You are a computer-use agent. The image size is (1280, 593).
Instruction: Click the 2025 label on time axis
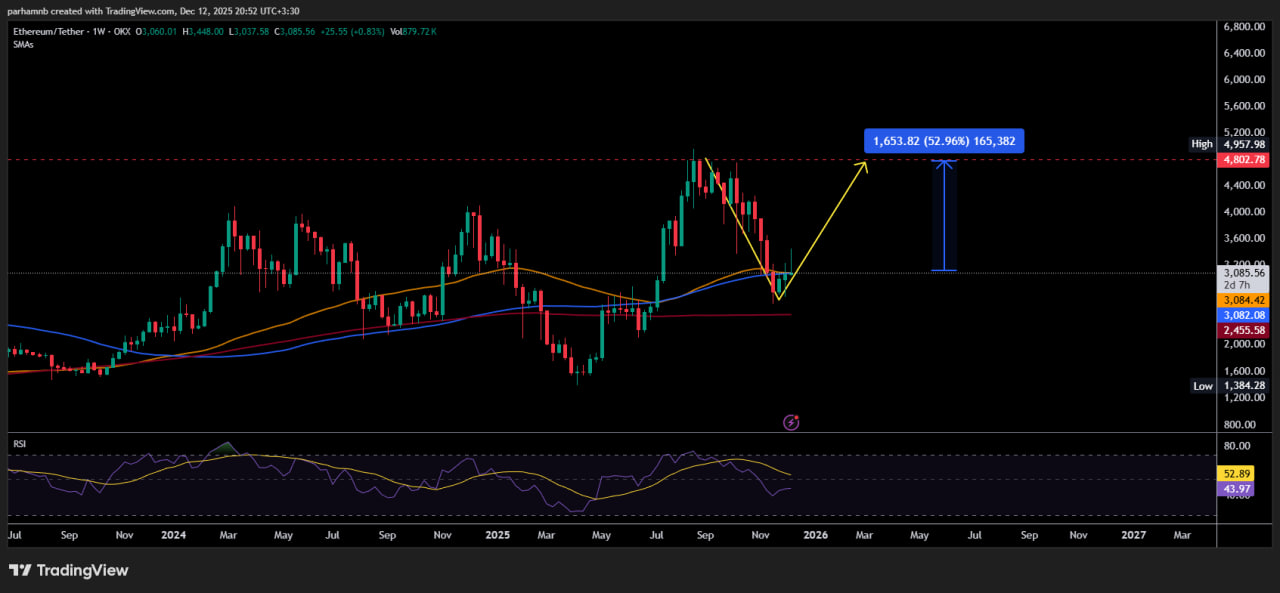[497, 535]
